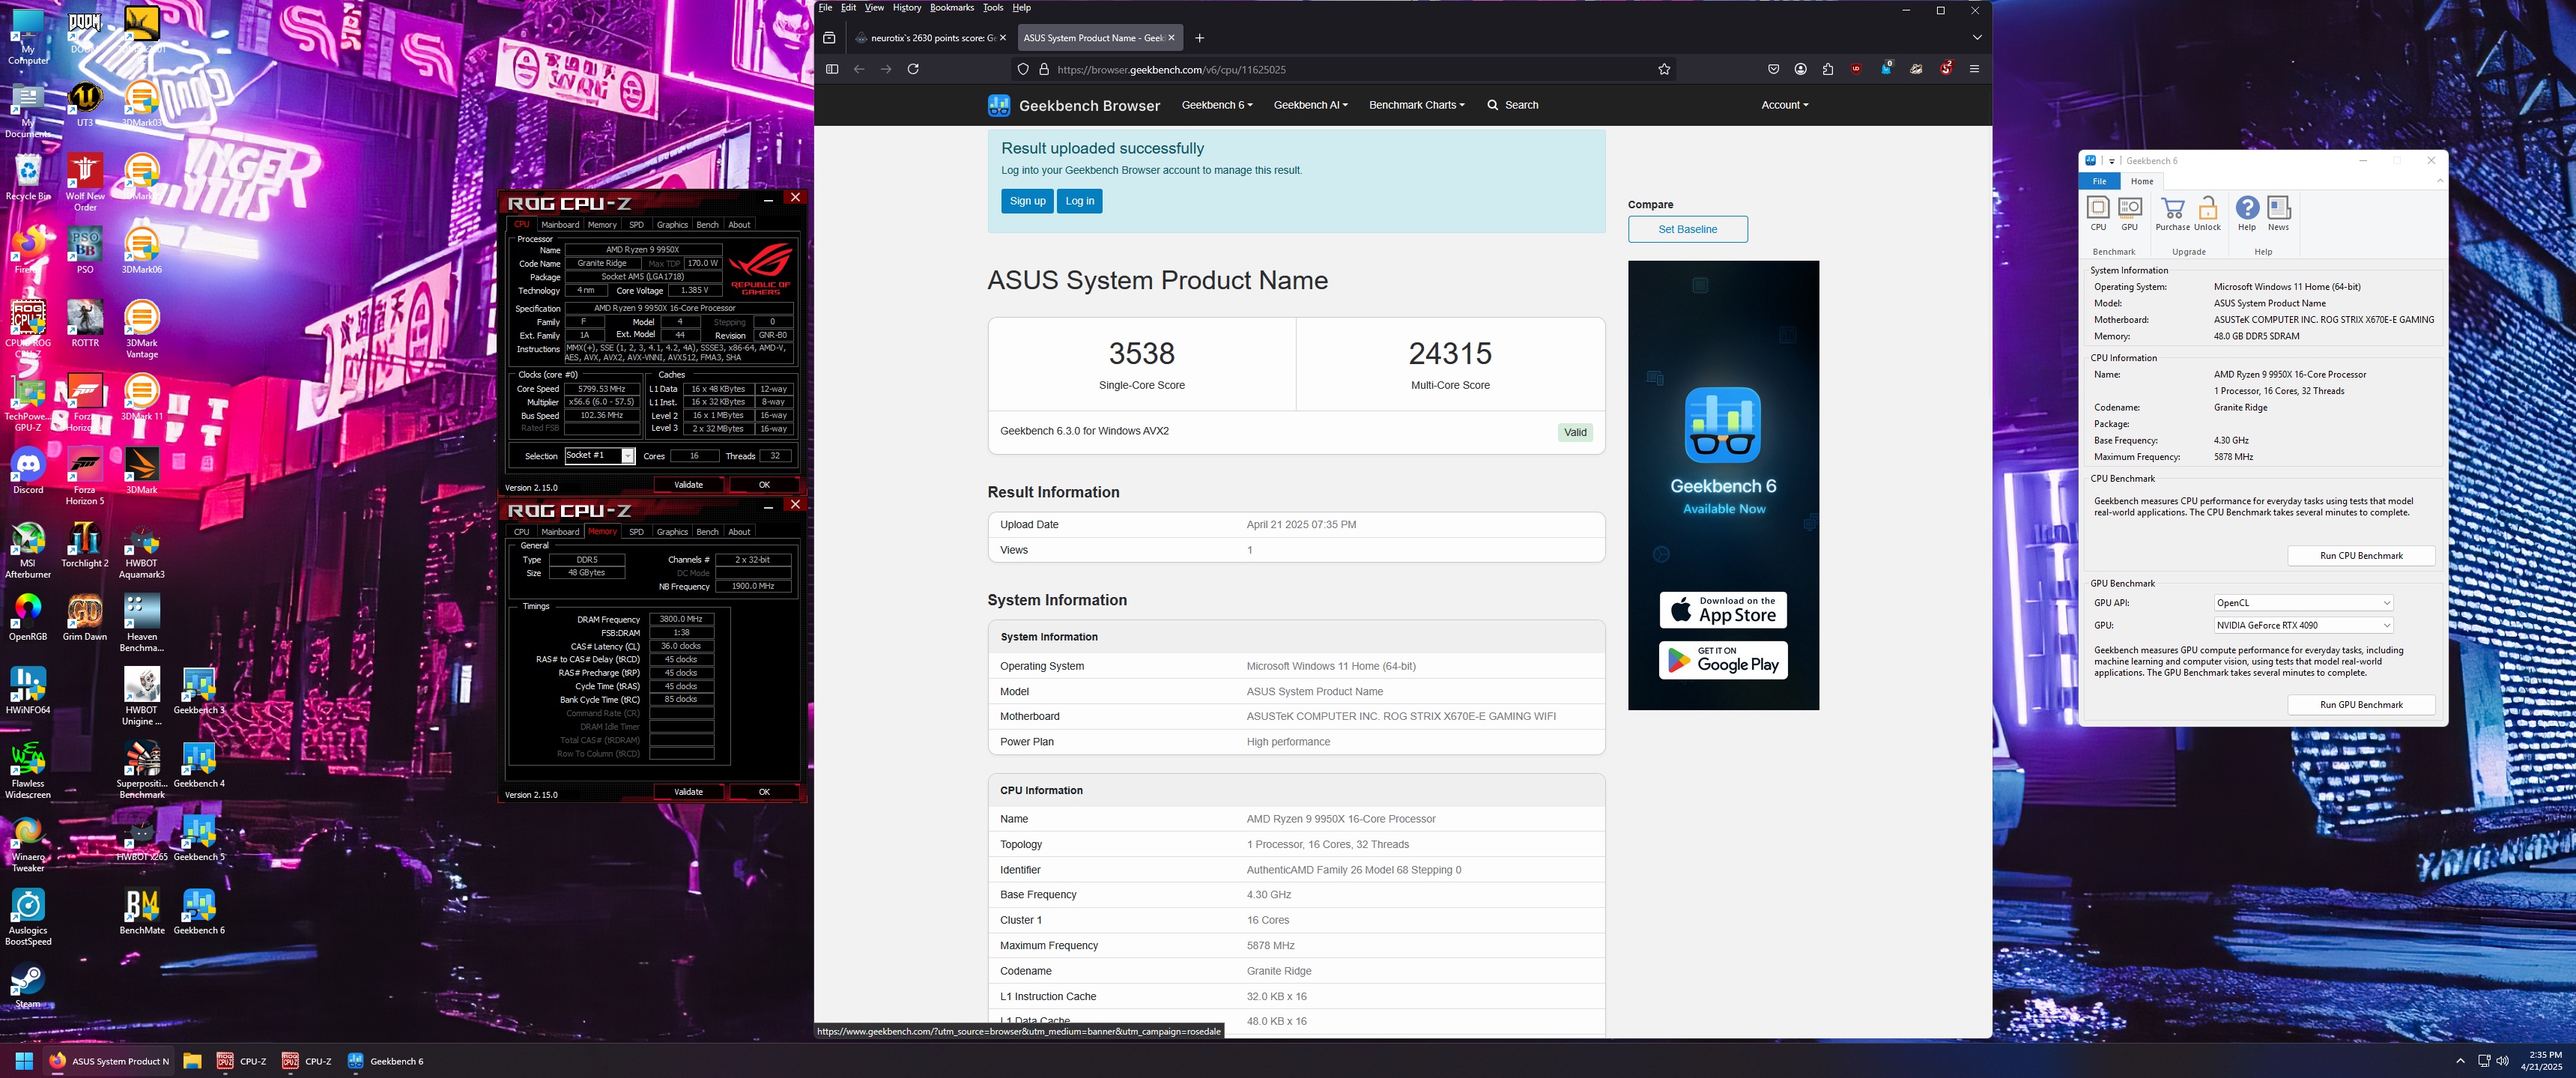Click the volume icon in system tray
Screen dimensions: 2576x1078
(2503, 1061)
